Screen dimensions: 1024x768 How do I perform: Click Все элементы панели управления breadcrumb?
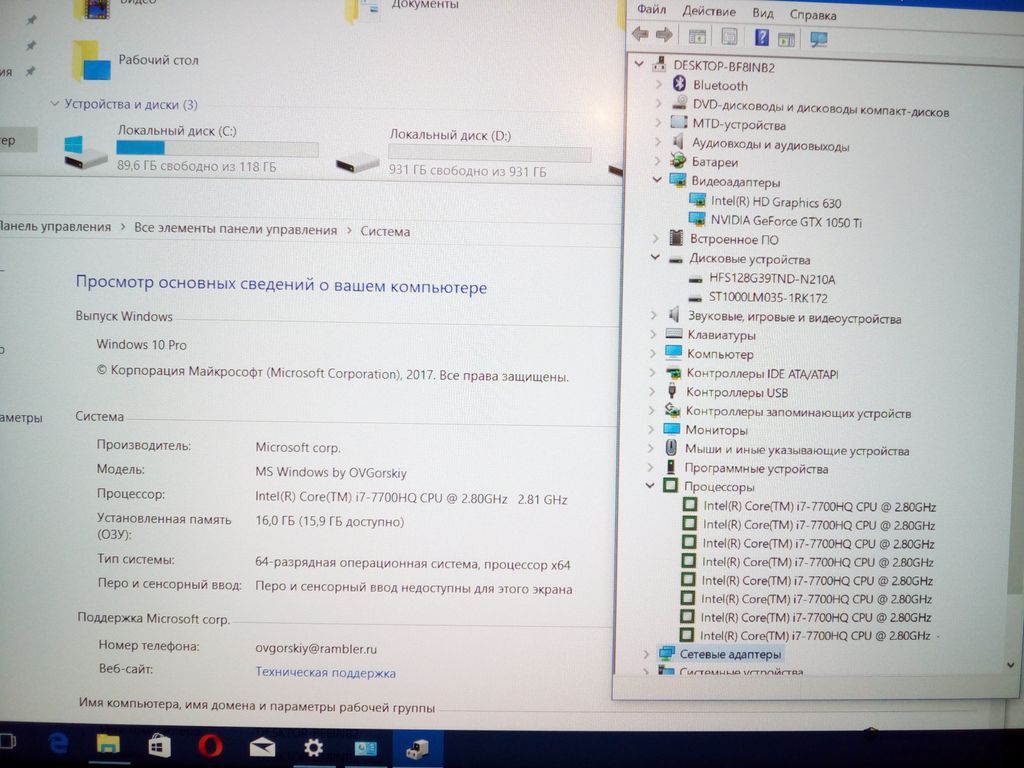pyautogui.click(x=235, y=229)
